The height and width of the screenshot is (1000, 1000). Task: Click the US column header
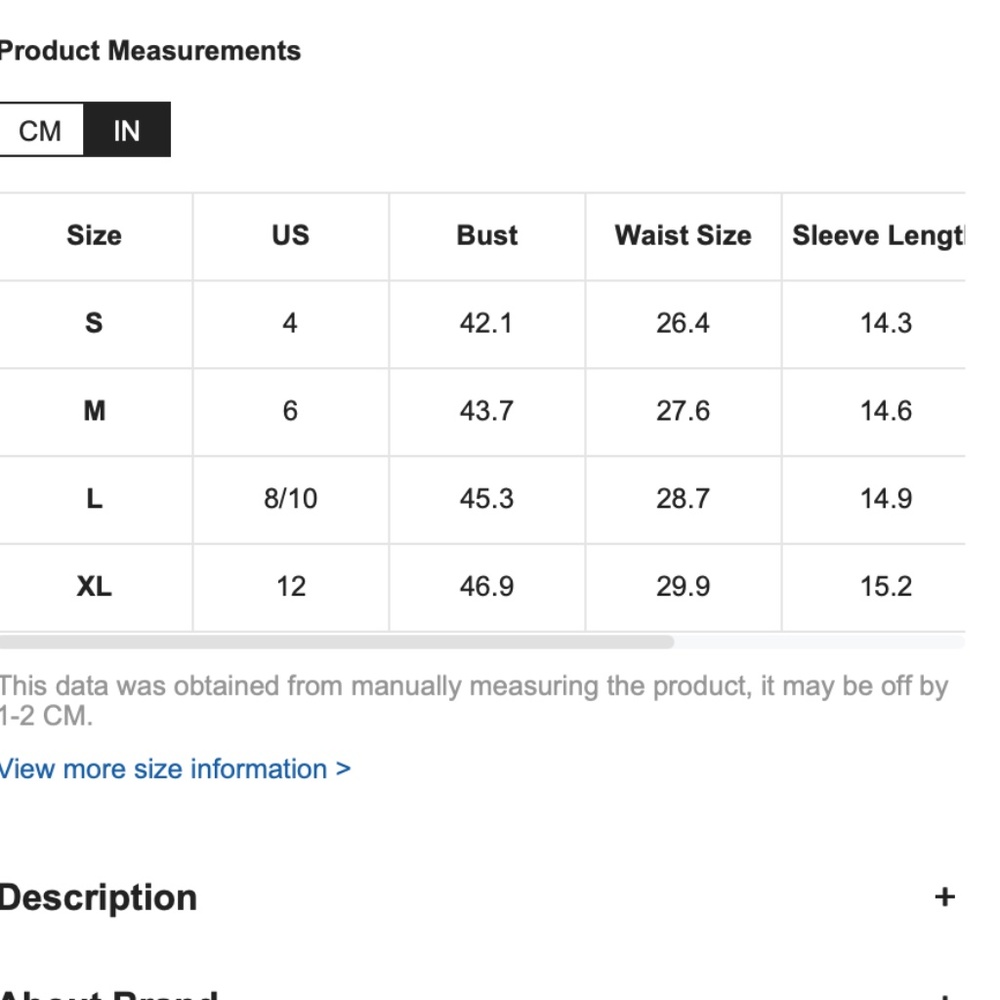(290, 236)
